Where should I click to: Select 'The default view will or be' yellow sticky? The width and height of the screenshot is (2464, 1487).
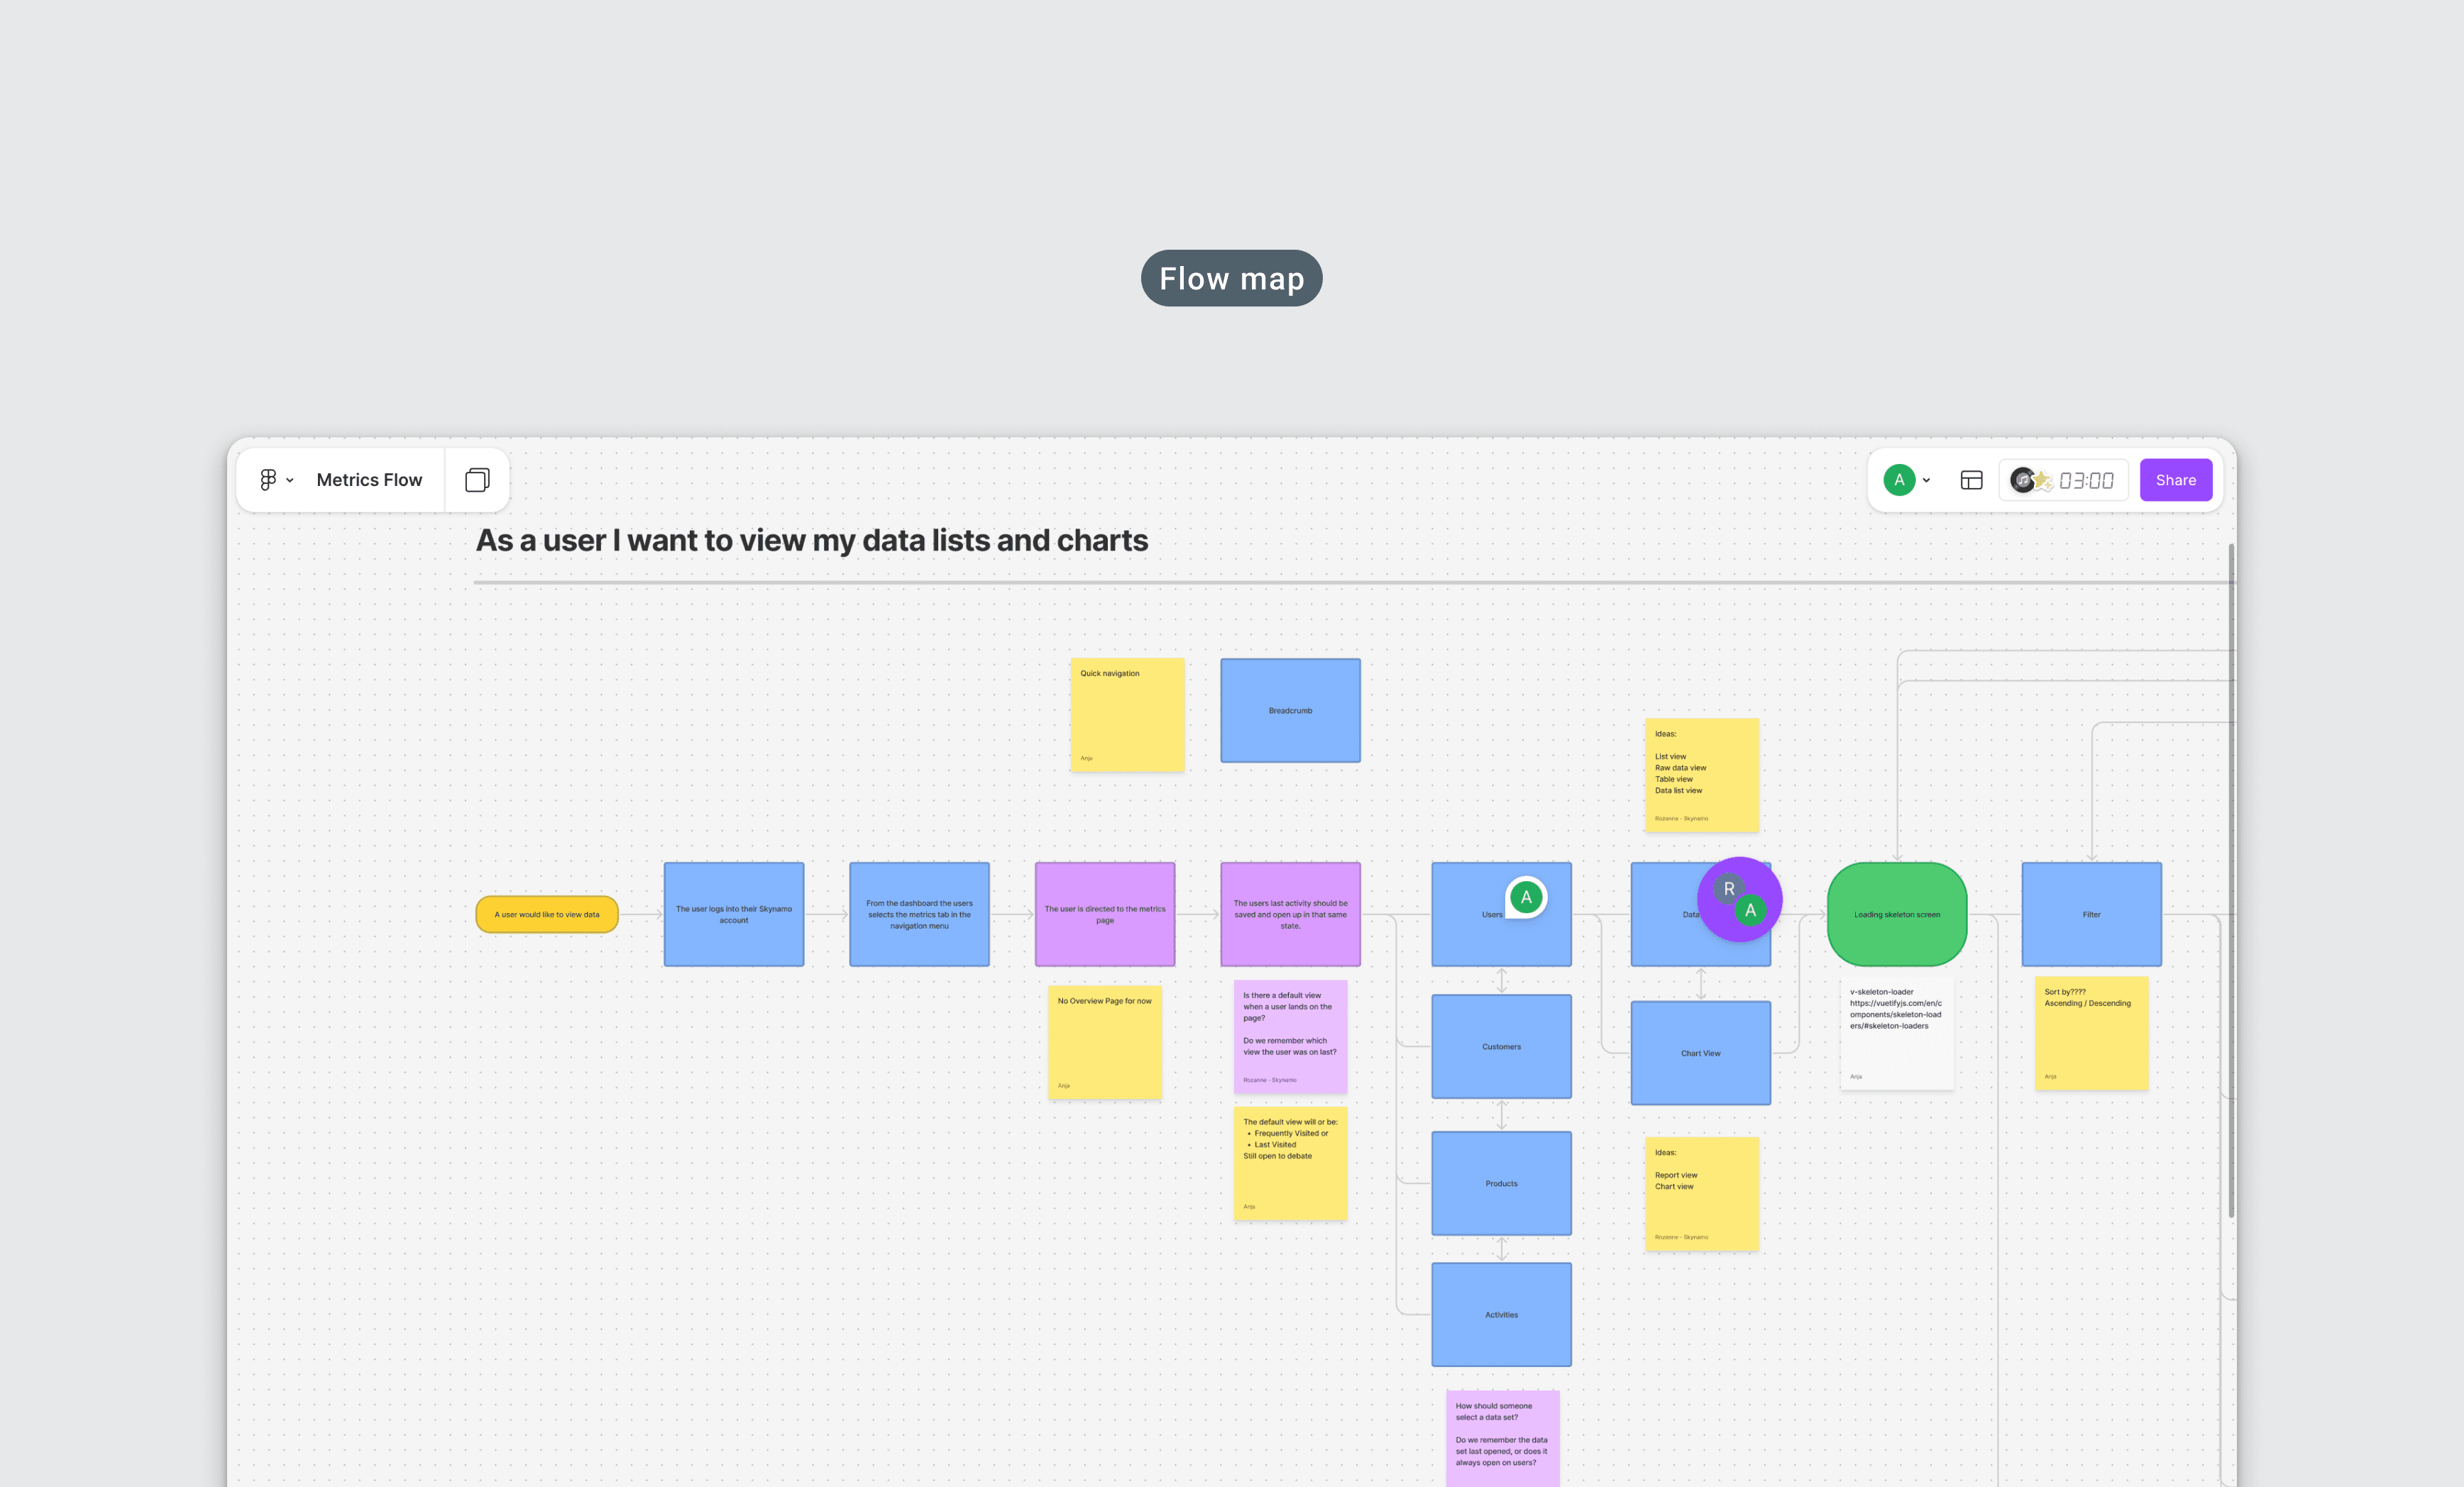tap(1290, 1163)
